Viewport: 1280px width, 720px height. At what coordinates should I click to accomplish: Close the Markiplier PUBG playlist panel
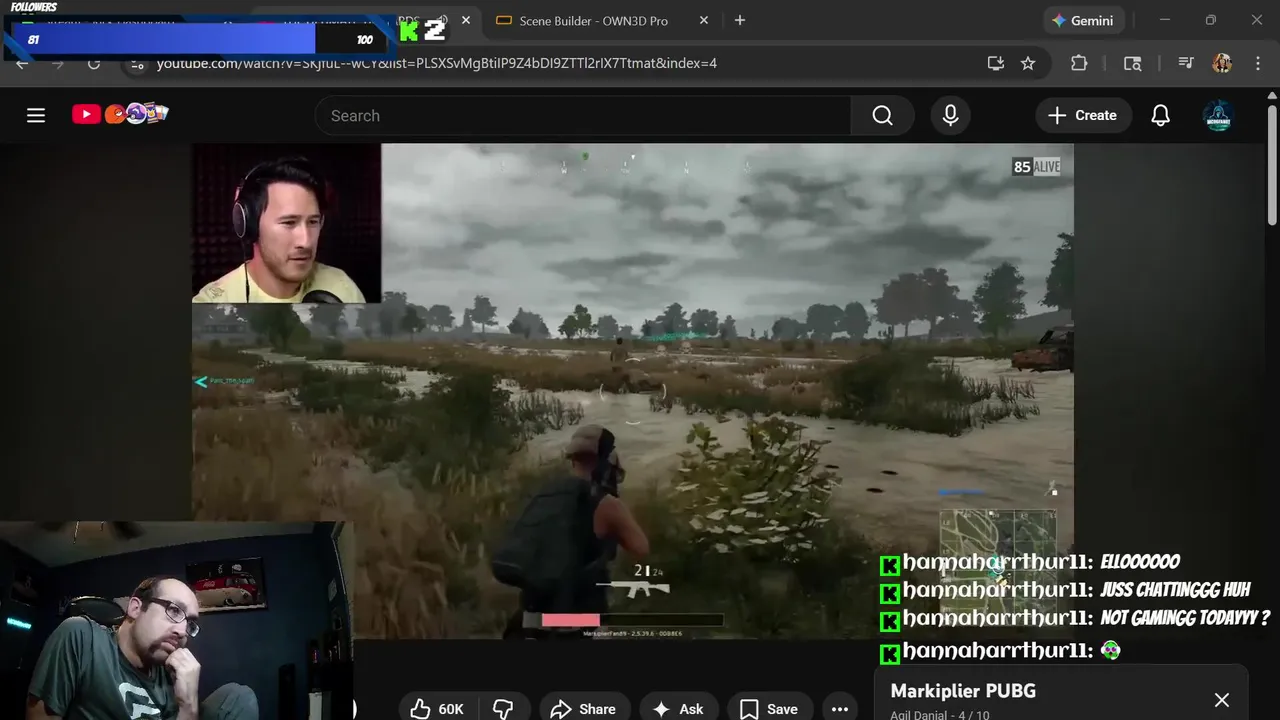[x=1222, y=700]
